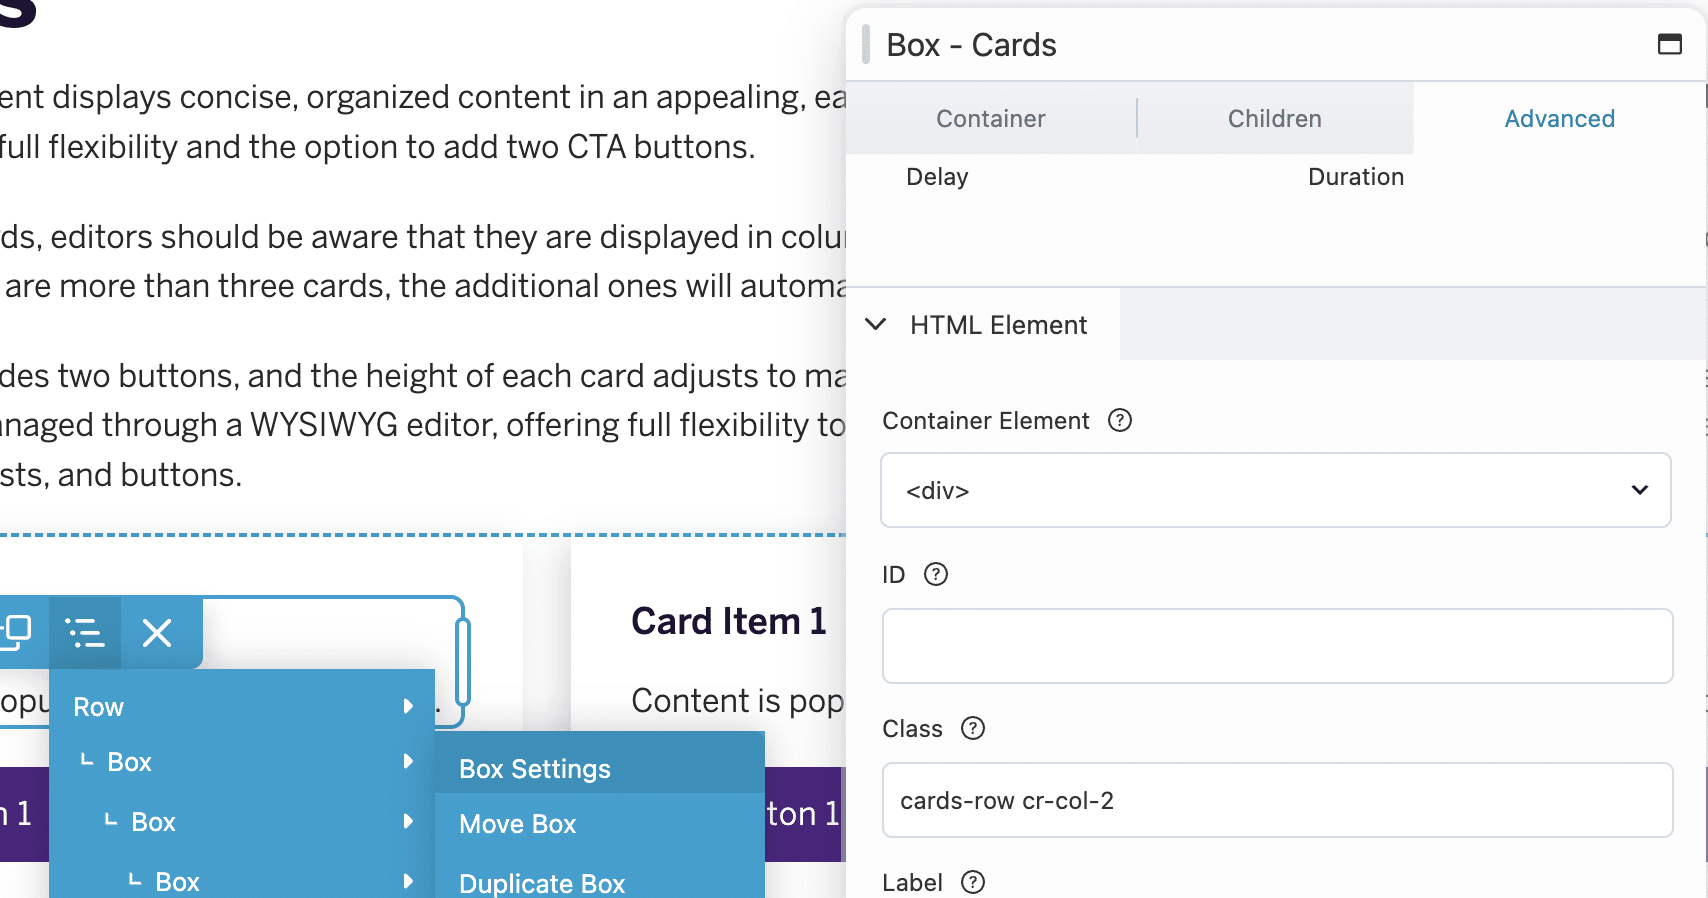Click the settings panel maximize icon
The height and width of the screenshot is (898, 1708).
click(1669, 44)
